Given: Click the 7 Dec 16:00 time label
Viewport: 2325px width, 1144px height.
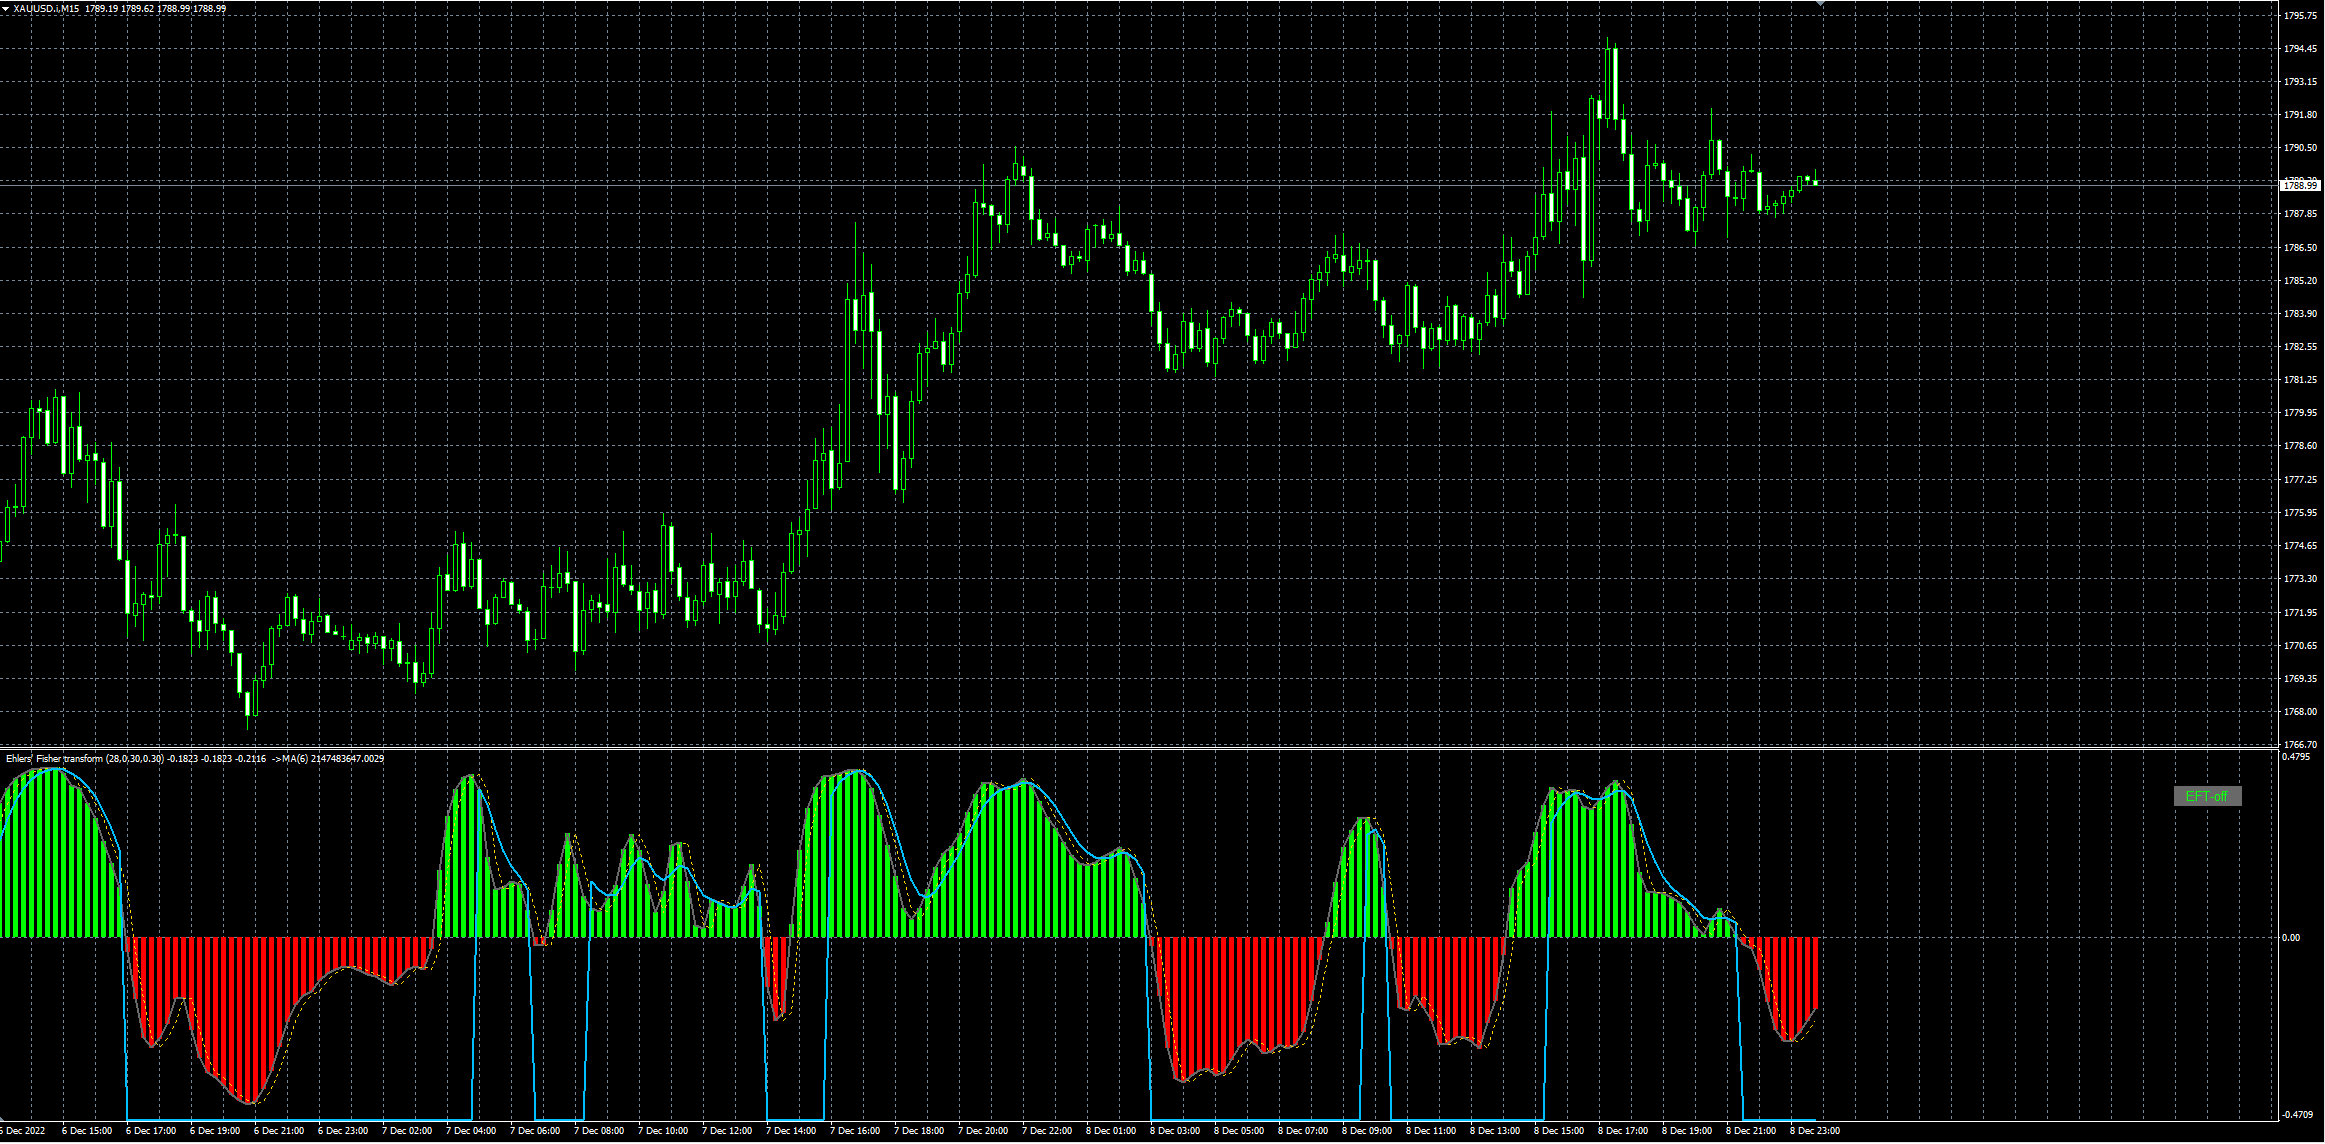Looking at the screenshot, I should (855, 1131).
